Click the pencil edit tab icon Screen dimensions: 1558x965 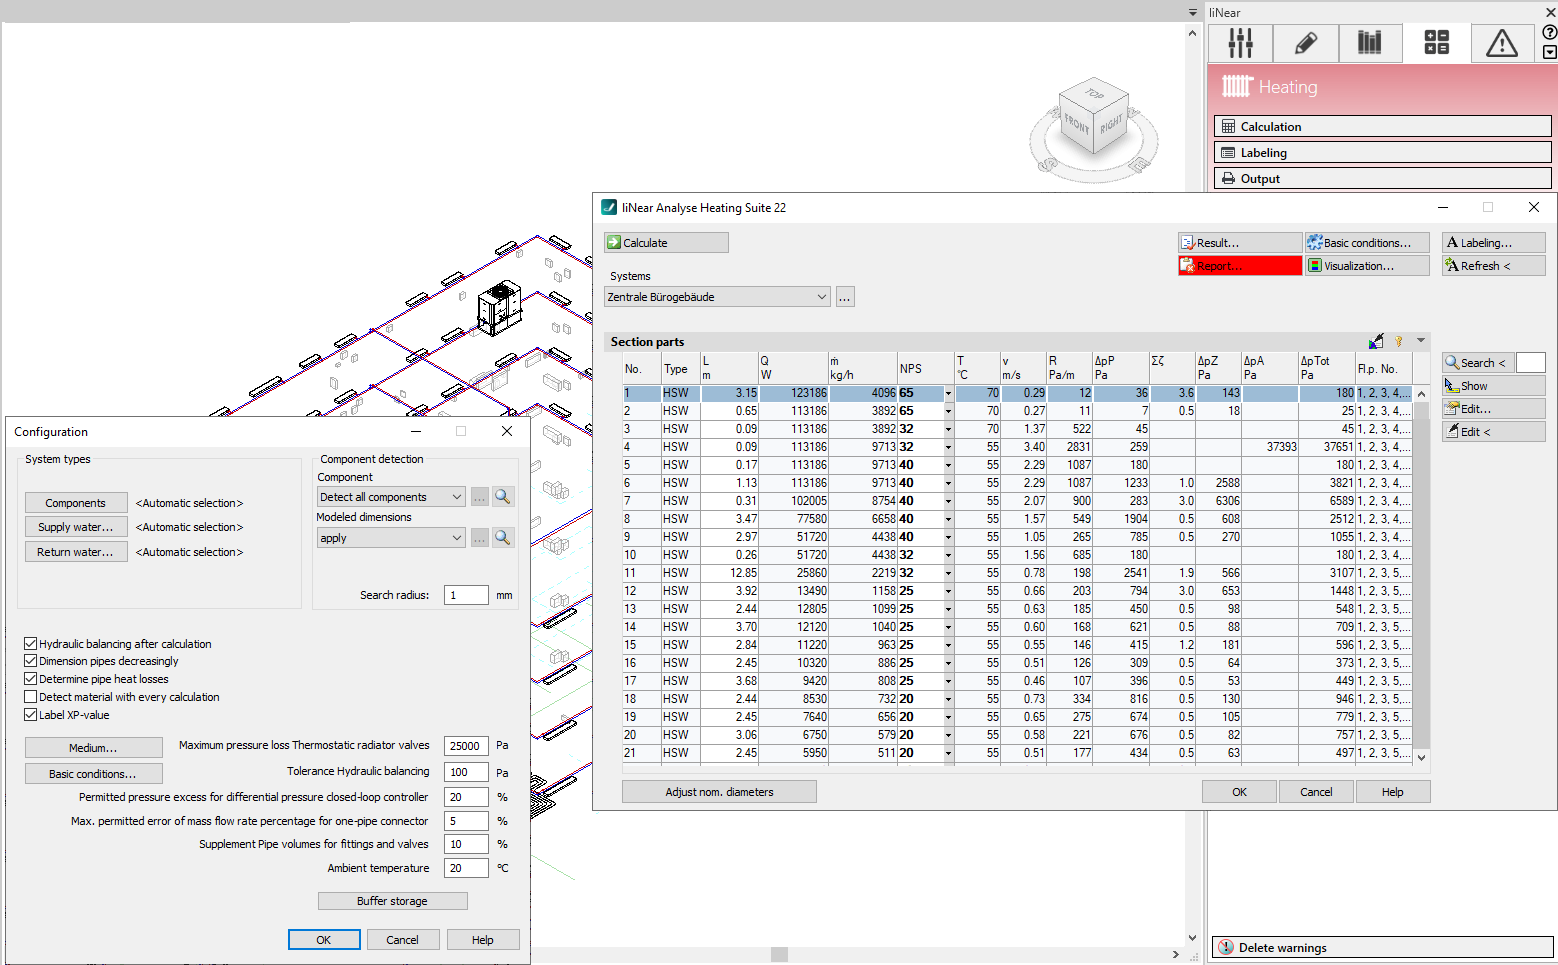(1305, 43)
